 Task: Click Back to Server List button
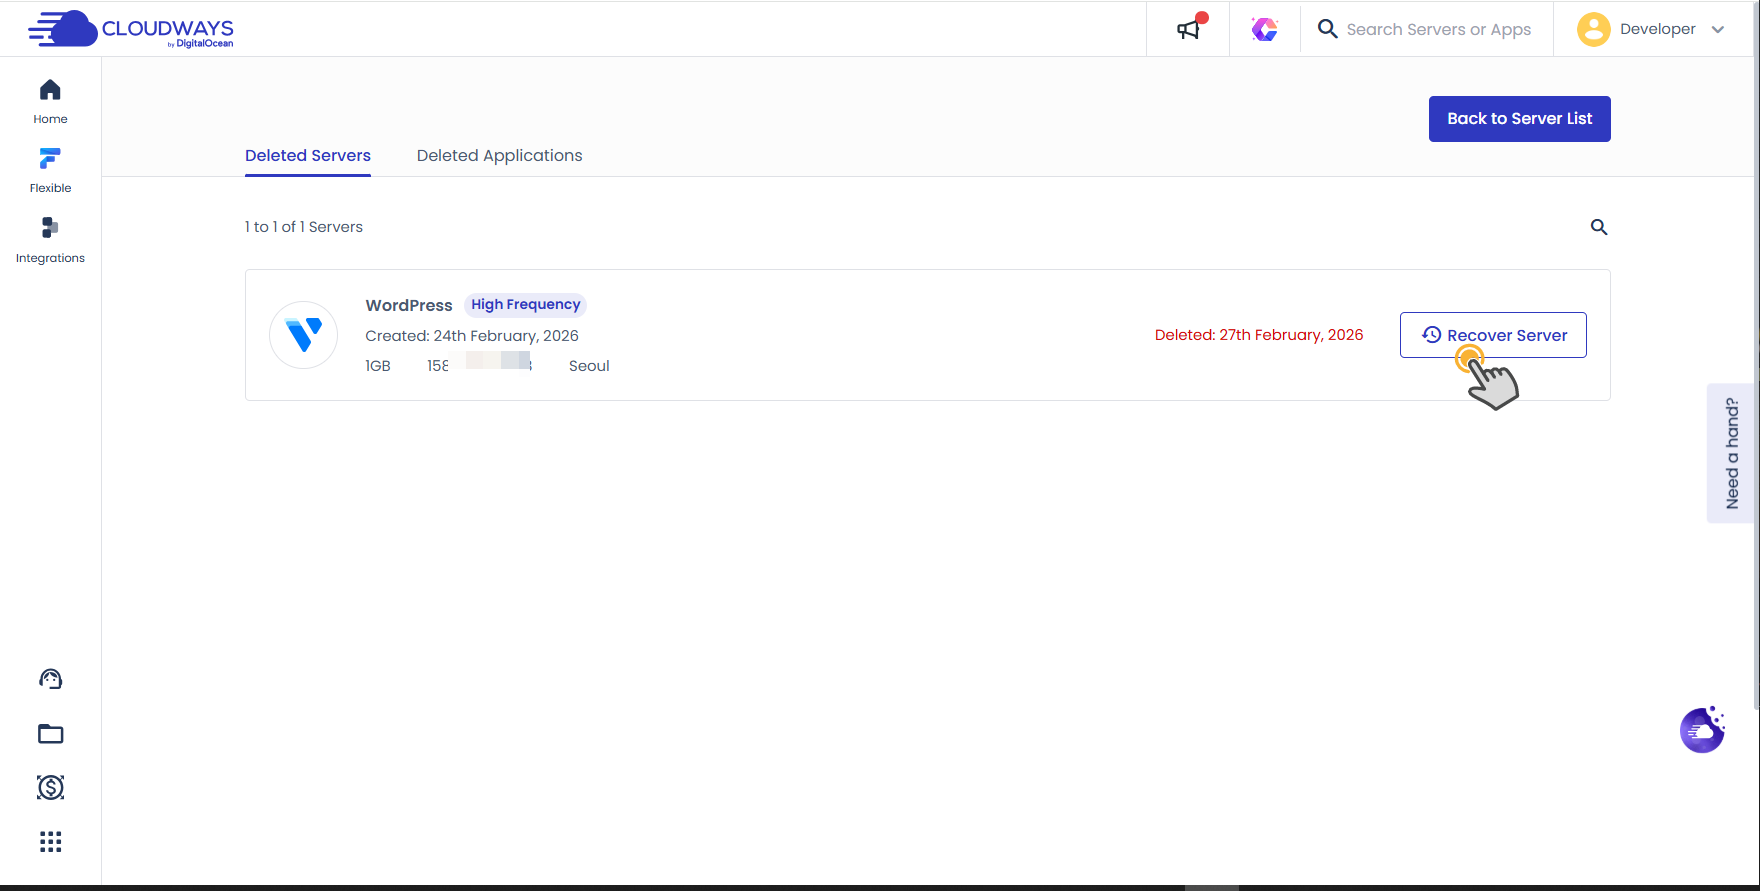tap(1519, 119)
